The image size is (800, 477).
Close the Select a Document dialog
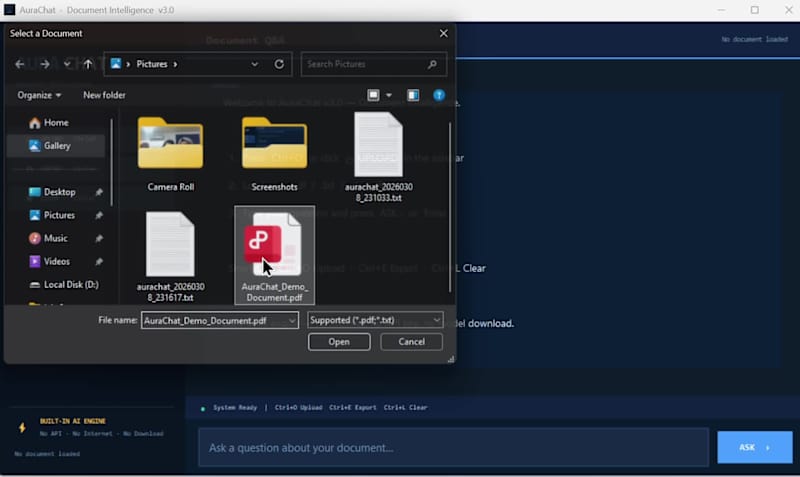coord(444,34)
